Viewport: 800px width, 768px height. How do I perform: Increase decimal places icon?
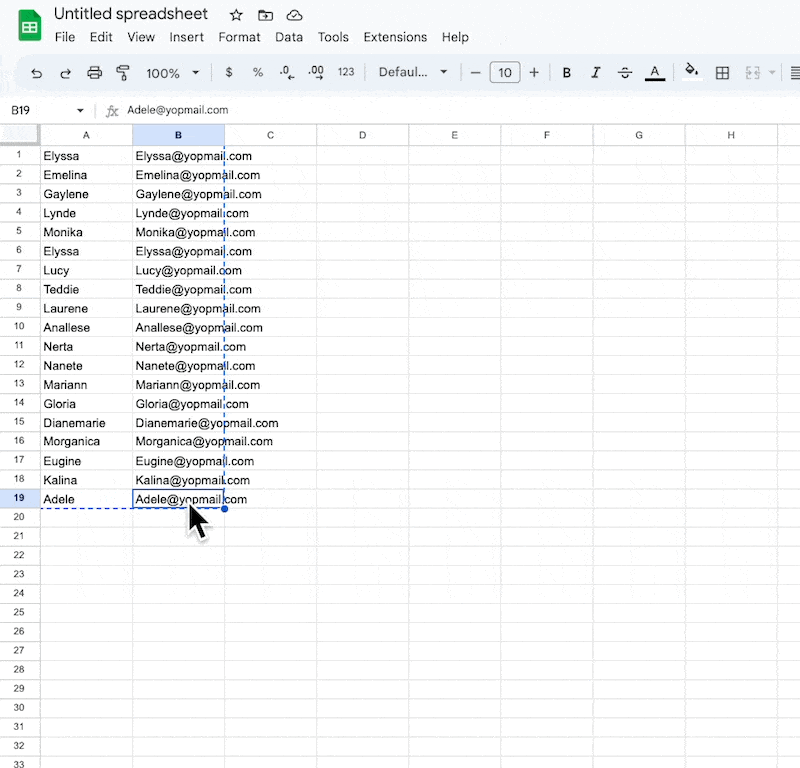pos(316,72)
